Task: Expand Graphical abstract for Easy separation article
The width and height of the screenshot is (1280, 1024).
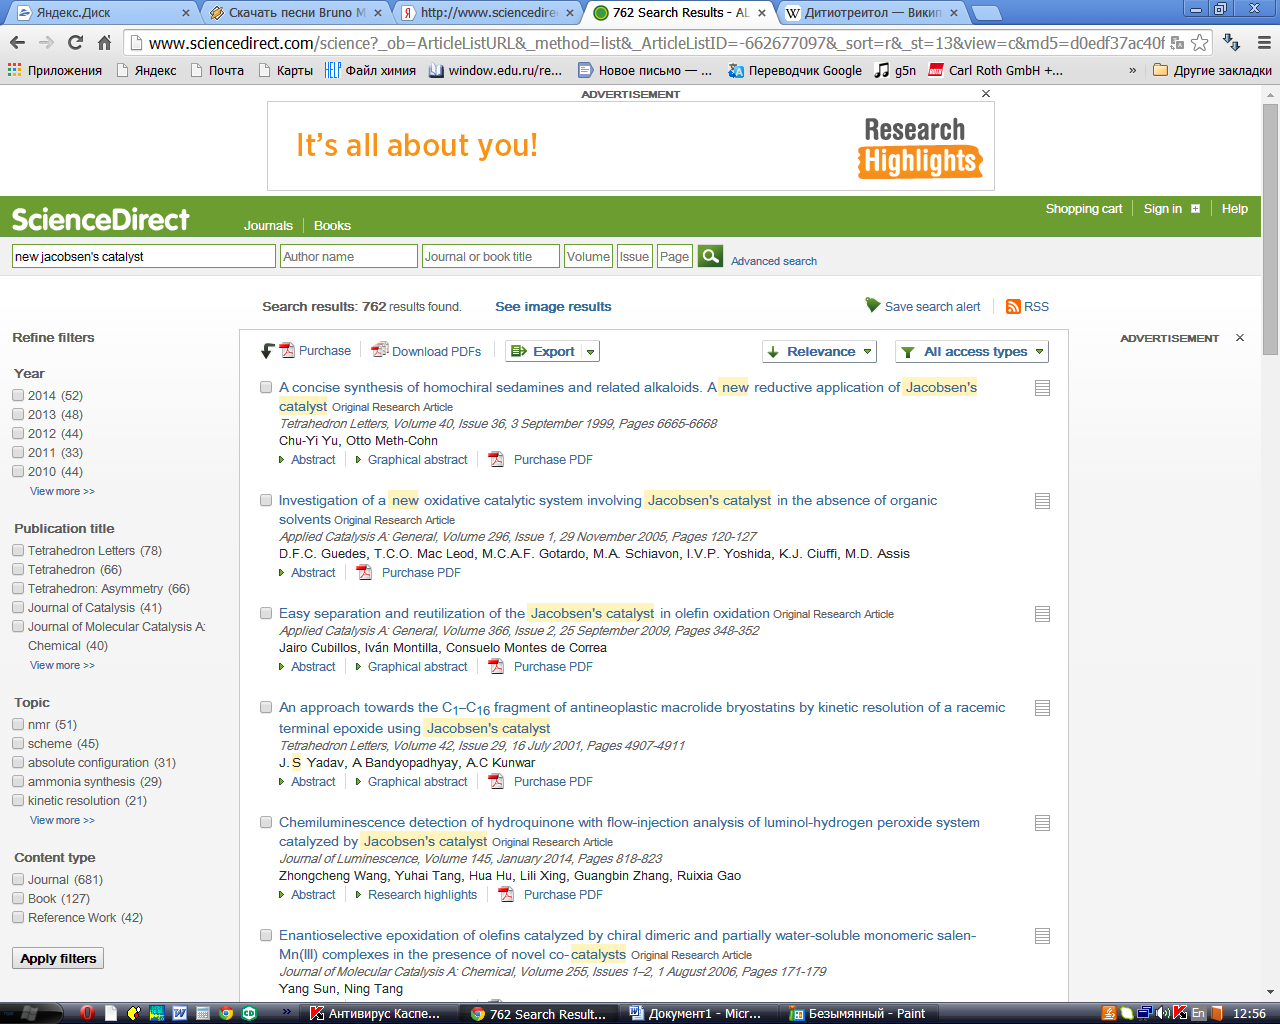Action: pos(417,667)
